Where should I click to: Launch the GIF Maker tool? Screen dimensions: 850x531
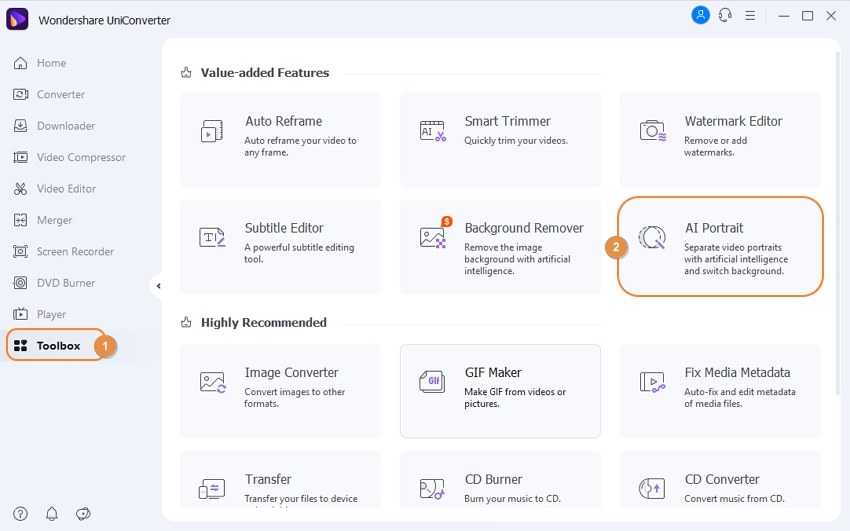(500, 391)
